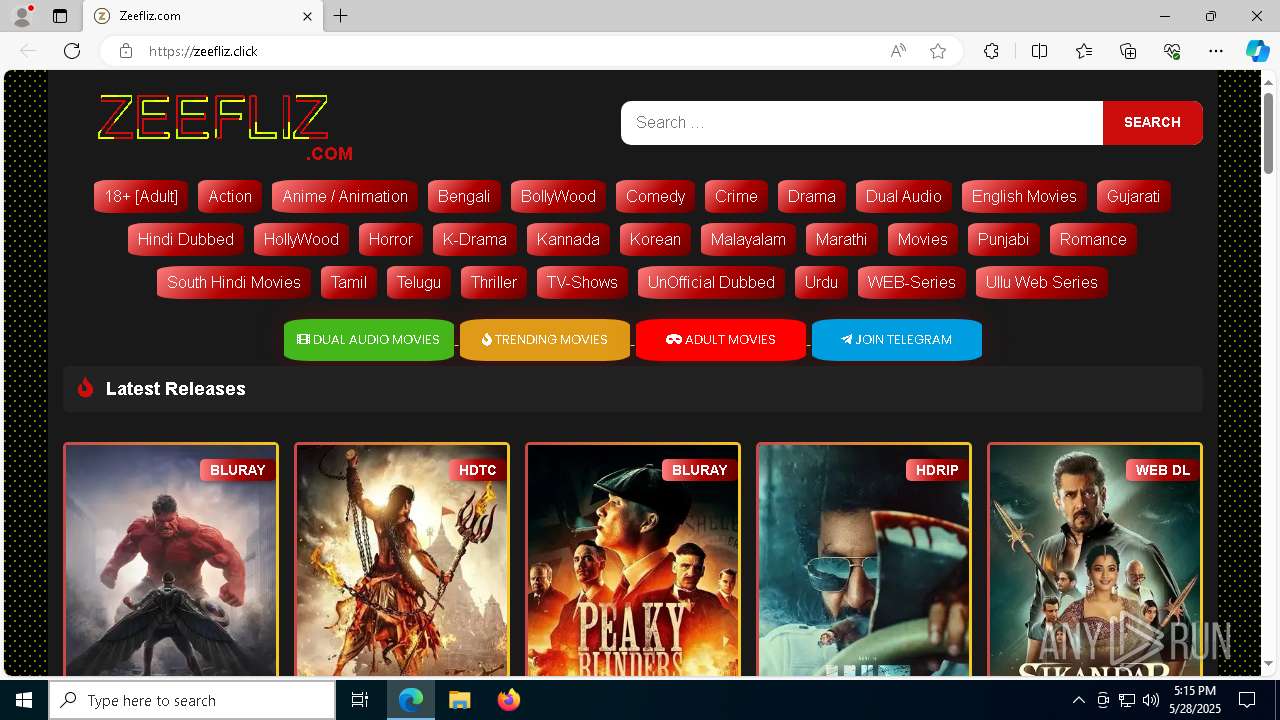Image resolution: width=1280 pixels, height=720 pixels.
Task: Open TV-Shows category
Action: [x=582, y=282]
